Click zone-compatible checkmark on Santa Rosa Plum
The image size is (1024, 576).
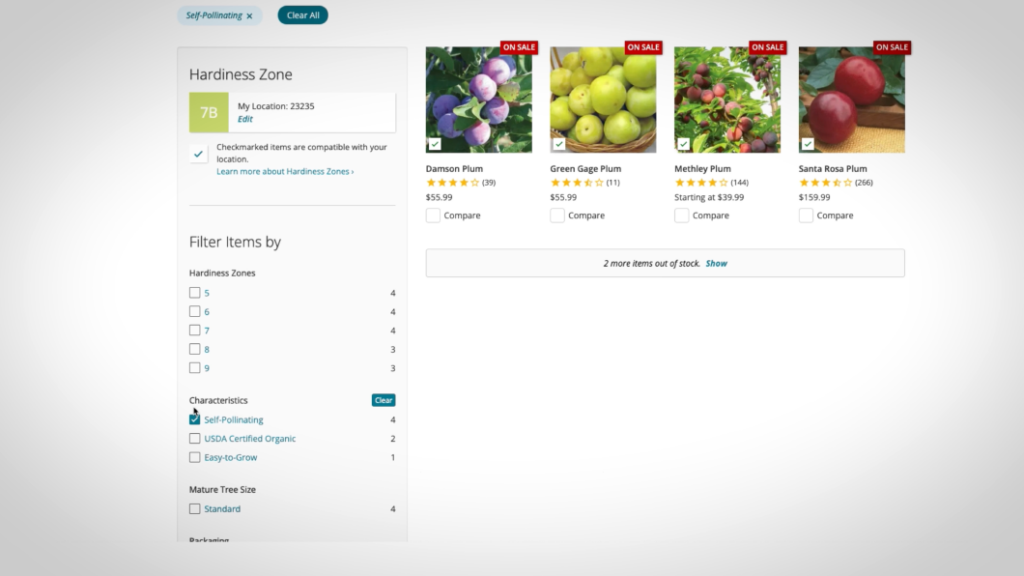coord(808,144)
